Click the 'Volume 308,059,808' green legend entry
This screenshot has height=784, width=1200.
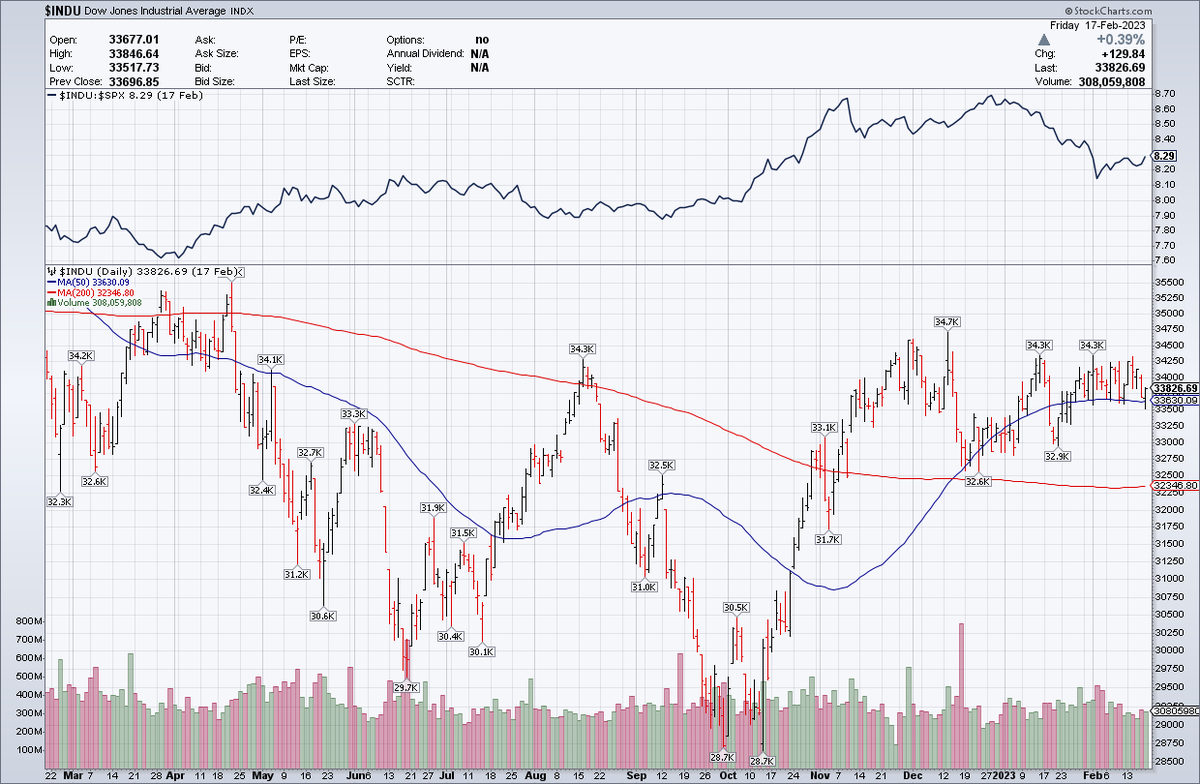click(100, 302)
